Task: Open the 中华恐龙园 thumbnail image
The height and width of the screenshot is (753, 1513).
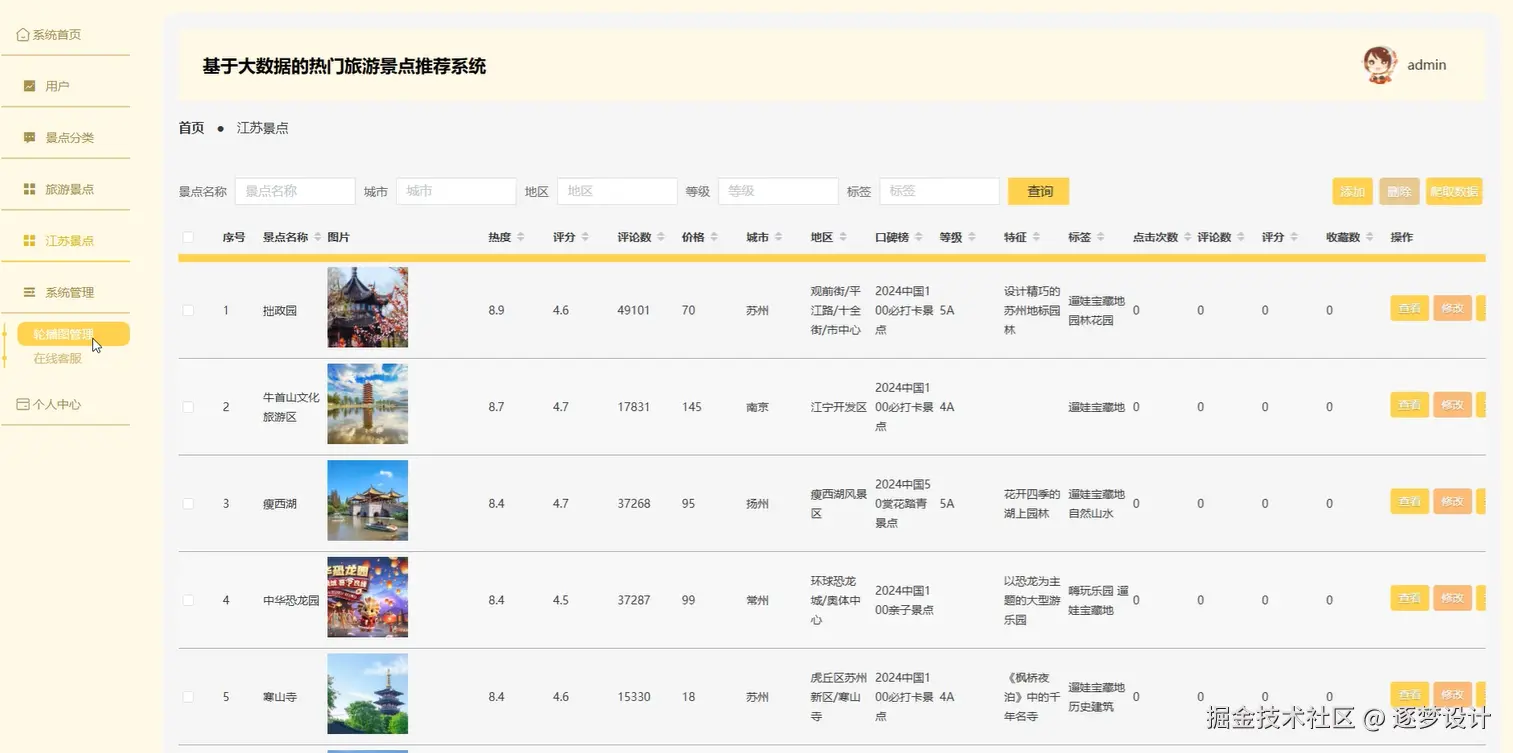Action: [368, 597]
